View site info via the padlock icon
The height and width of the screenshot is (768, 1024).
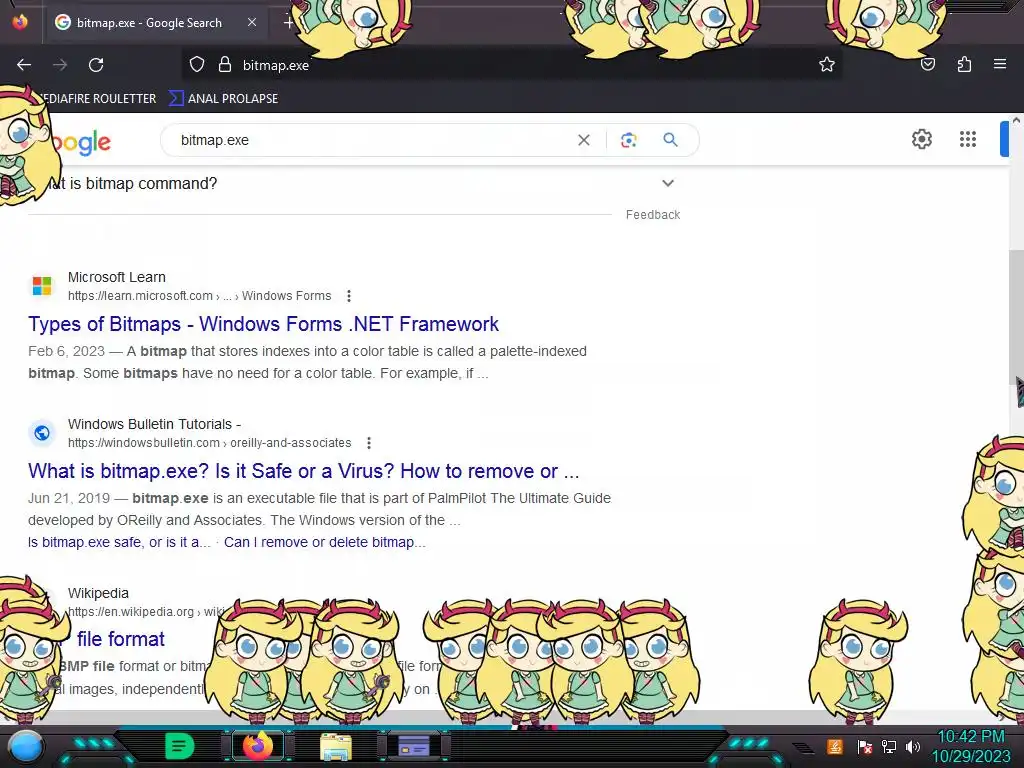[x=225, y=65]
